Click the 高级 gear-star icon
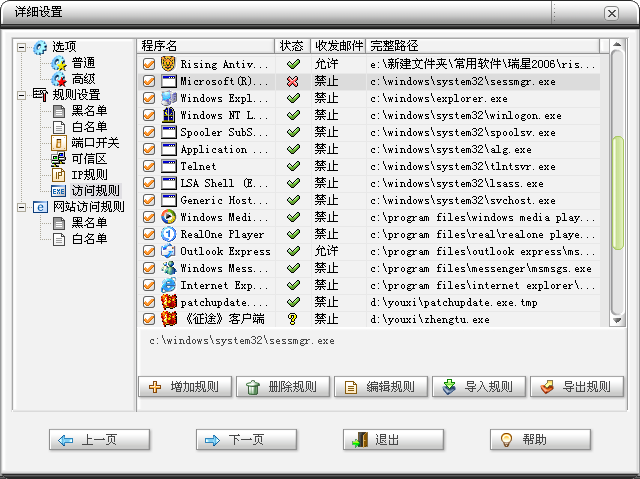Image resolution: width=640 pixels, height=479 pixels. pyautogui.click(x=59, y=79)
